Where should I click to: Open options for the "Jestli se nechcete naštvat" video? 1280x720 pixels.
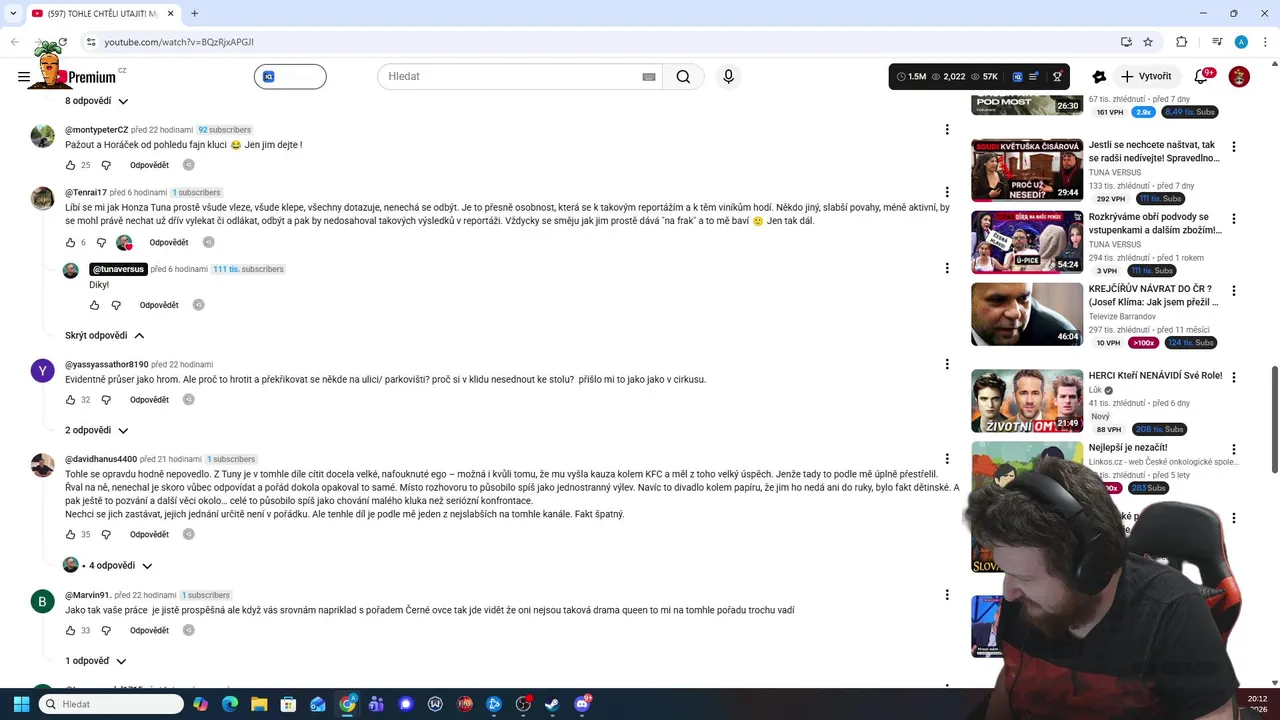[1233, 147]
